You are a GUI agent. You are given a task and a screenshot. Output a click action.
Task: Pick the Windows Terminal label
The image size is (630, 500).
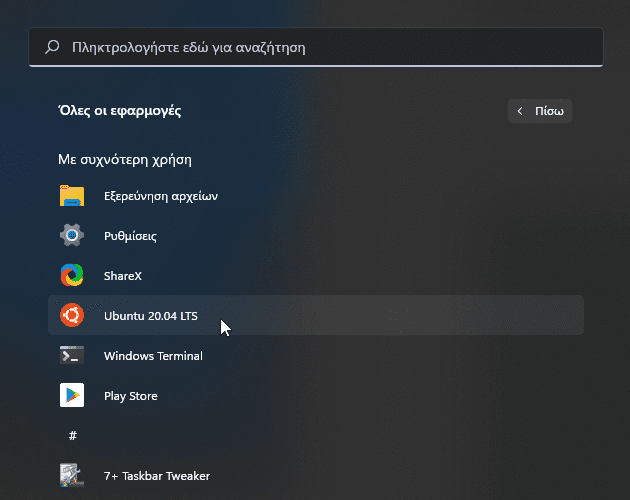(153, 356)
